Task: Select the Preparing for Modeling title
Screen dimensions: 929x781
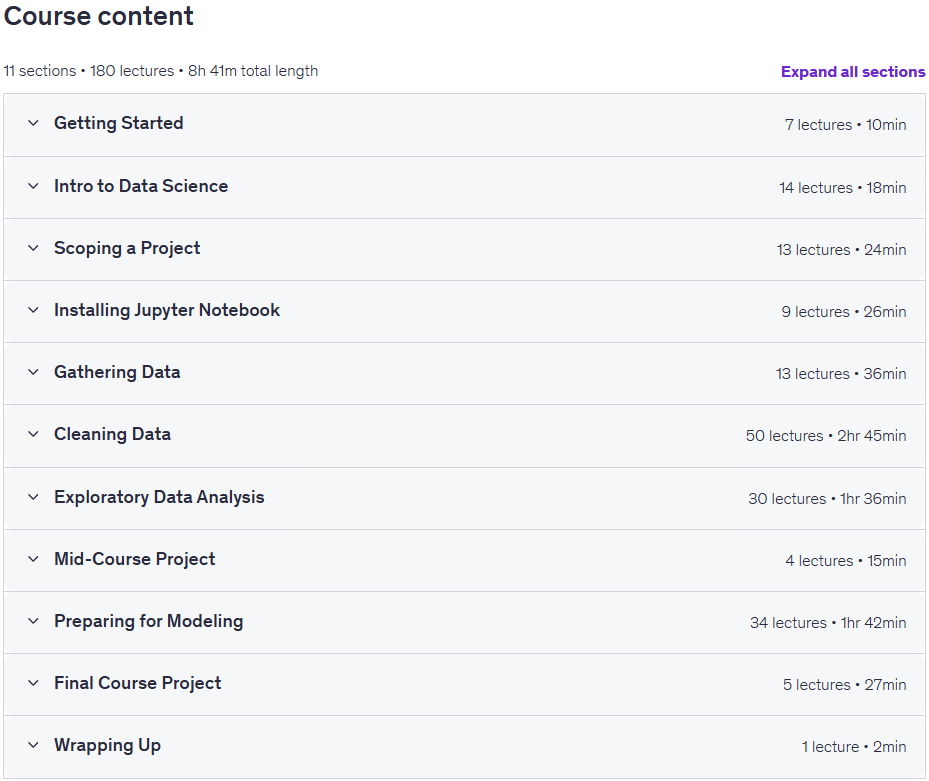Action: [x=148, y=621]
